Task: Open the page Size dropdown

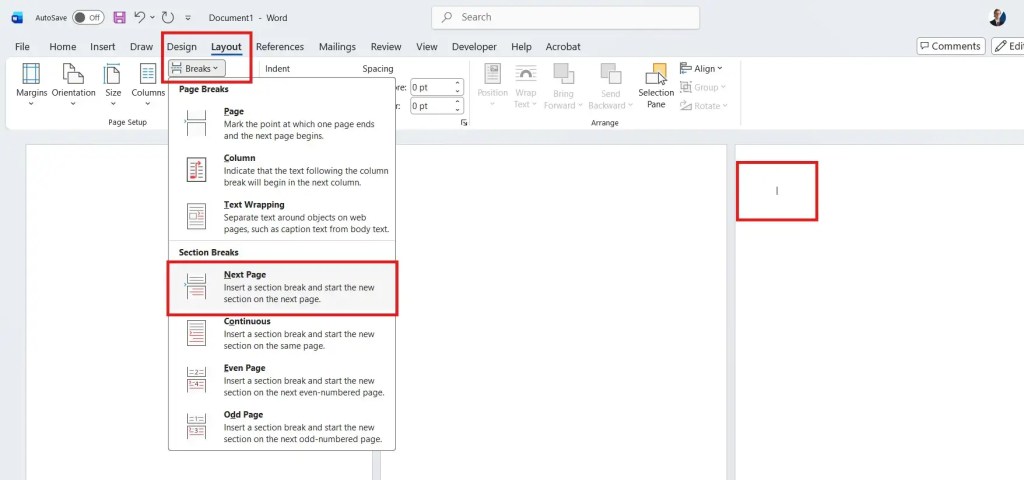Action: click(113, 84)
